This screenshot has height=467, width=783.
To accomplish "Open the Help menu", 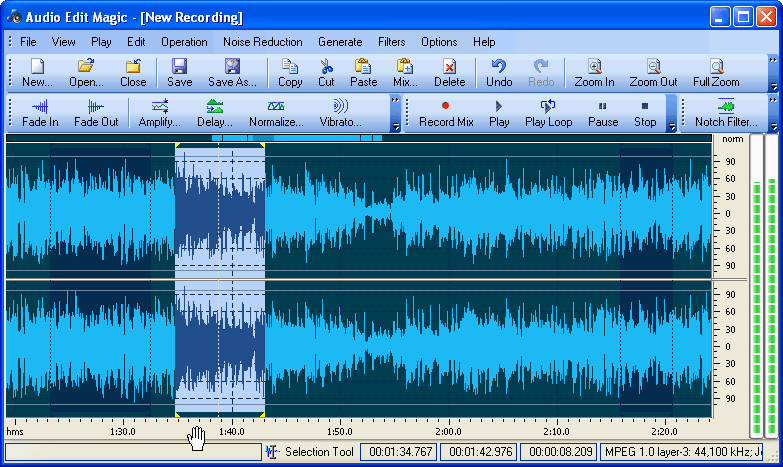I will pos(484,42).
